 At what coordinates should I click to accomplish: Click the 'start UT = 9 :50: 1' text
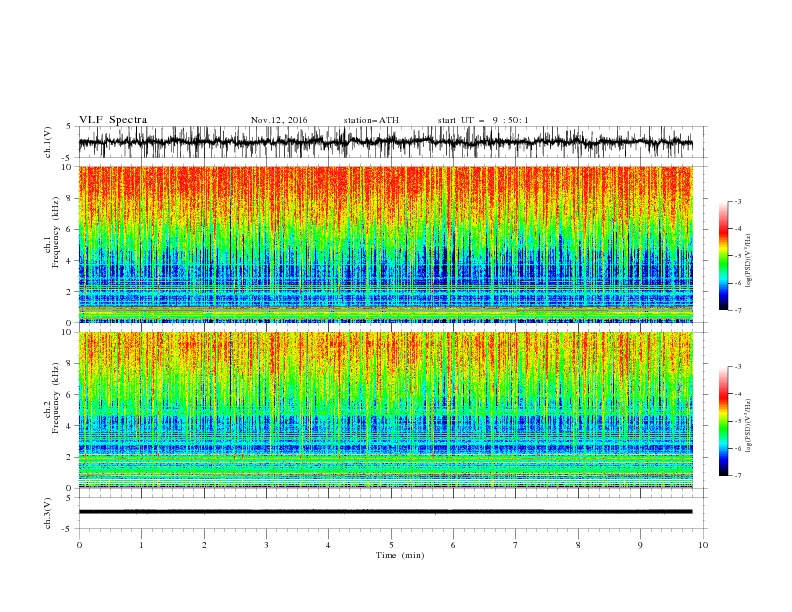[x=483, y=120]
